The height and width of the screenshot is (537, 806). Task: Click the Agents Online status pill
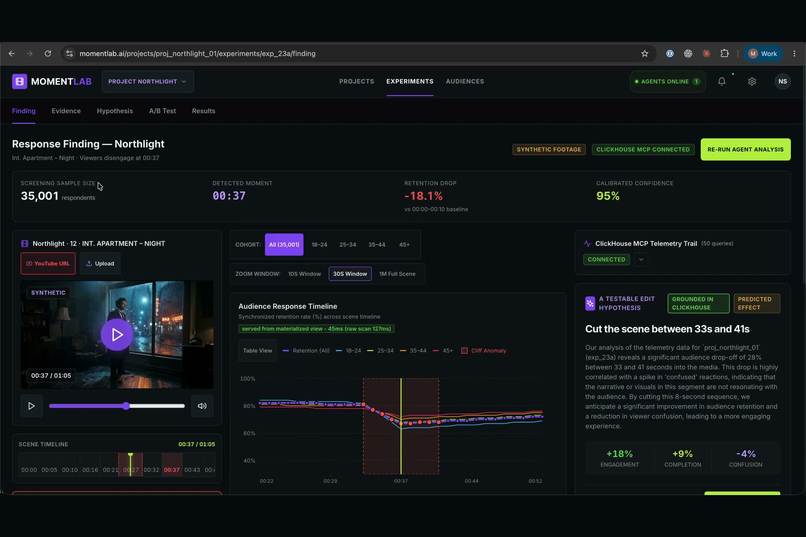coord(667,81)
